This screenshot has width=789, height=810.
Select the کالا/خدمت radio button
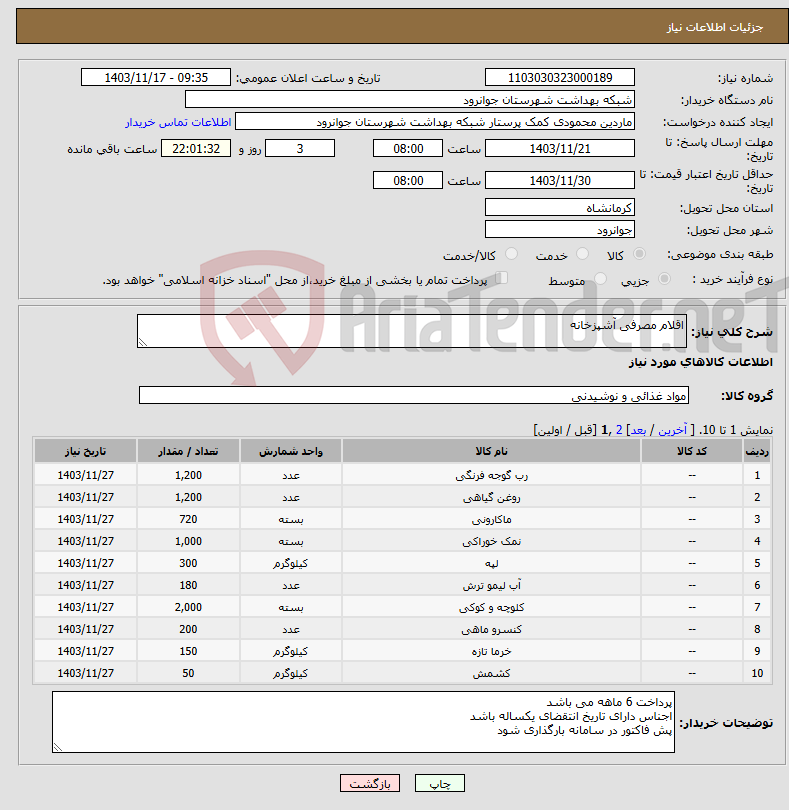point(511,254)
